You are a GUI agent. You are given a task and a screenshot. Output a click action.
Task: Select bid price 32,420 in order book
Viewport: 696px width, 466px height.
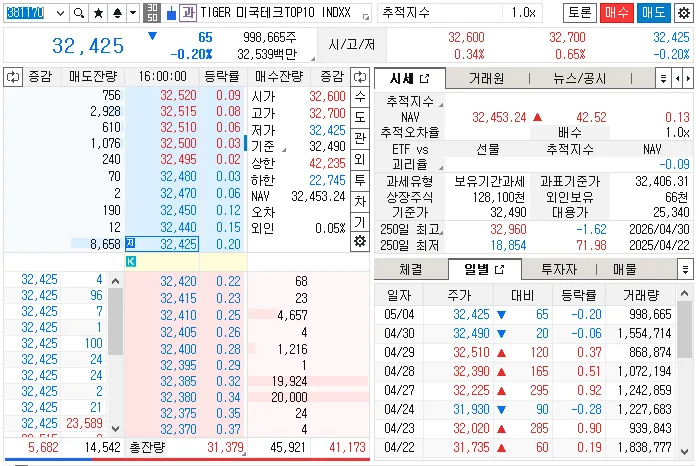pos(178,281)
